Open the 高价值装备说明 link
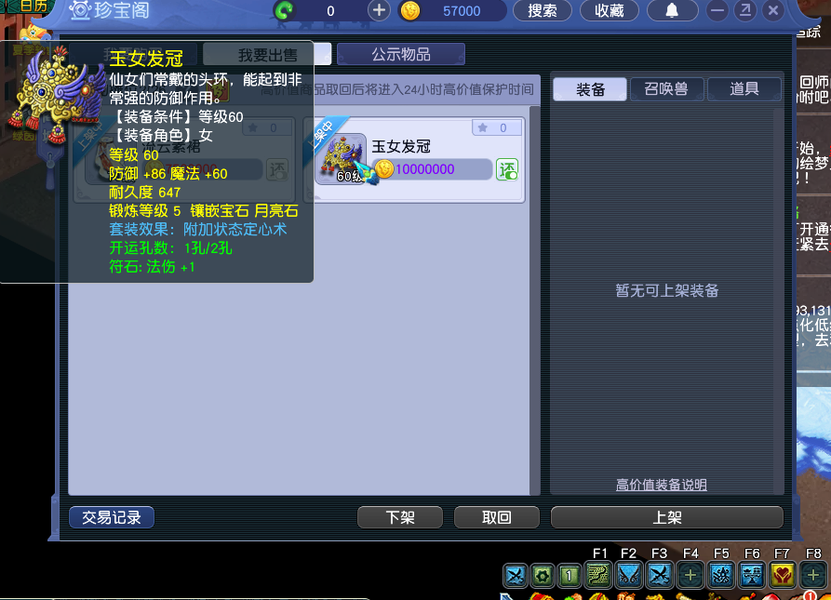831x600 pixels. pyautogui.click(x=661, y=484)
